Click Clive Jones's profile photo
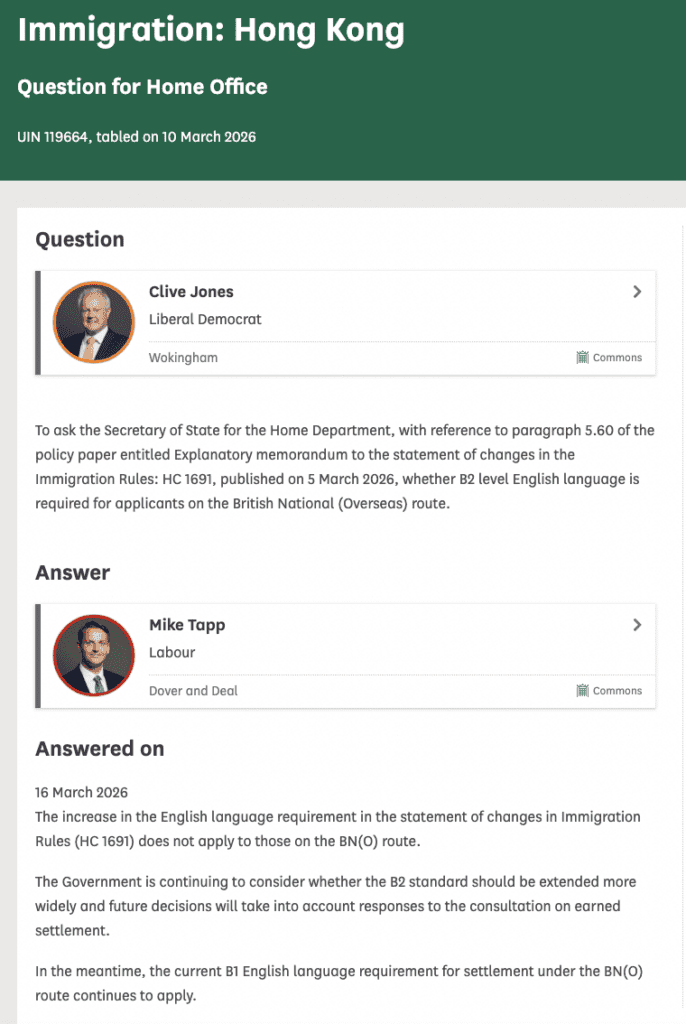 (93, 322)
